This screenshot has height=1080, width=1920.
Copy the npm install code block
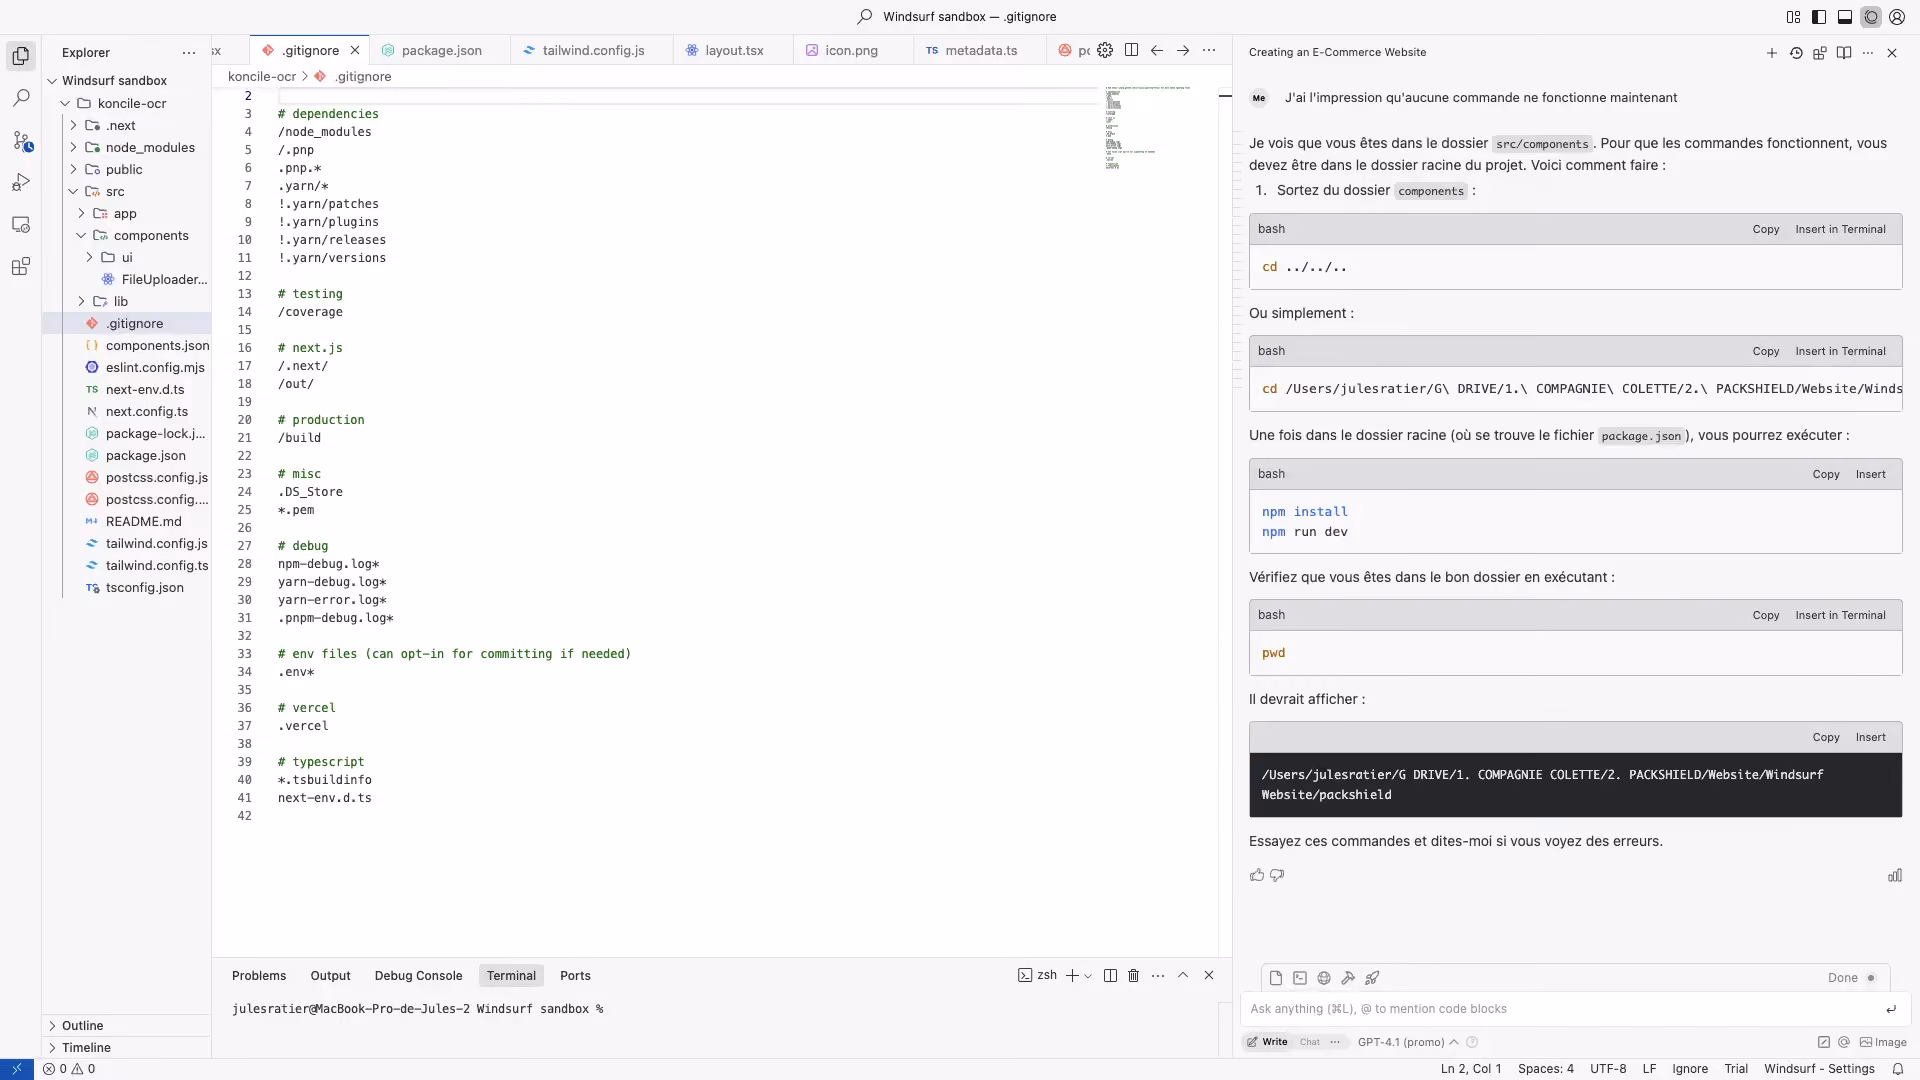(x=1826, y=475)
